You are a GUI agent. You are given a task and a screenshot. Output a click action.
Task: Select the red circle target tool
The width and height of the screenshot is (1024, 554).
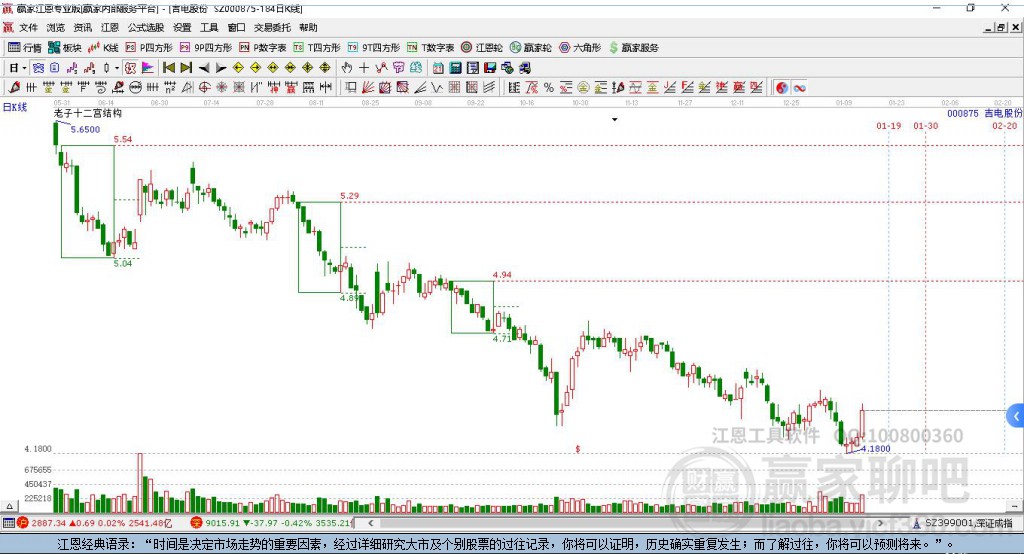click(x=204, y=88)
